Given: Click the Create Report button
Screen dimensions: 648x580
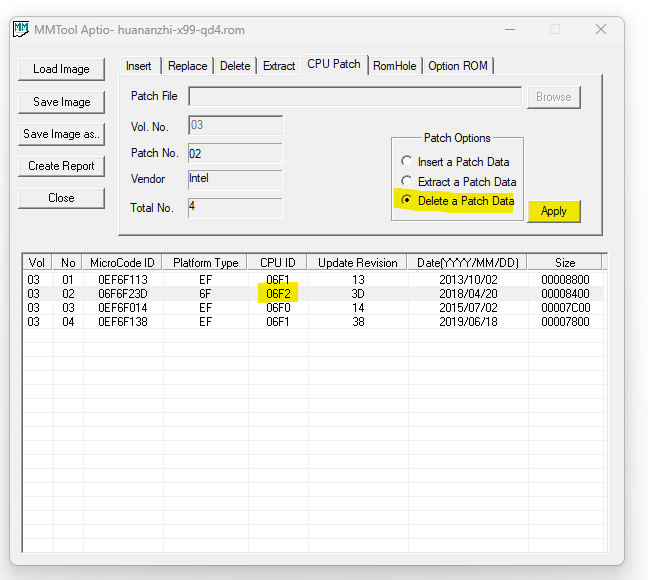Looking at the screenshot, I should pyautogui.click(x=61, y=166).
